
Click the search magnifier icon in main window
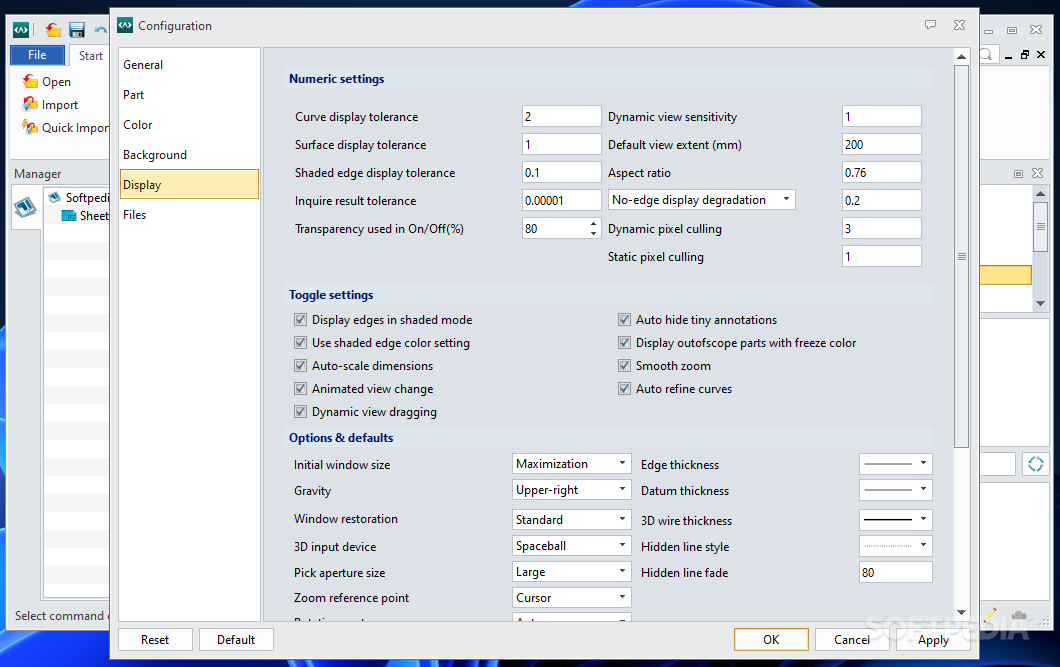(x=986, y=55)
